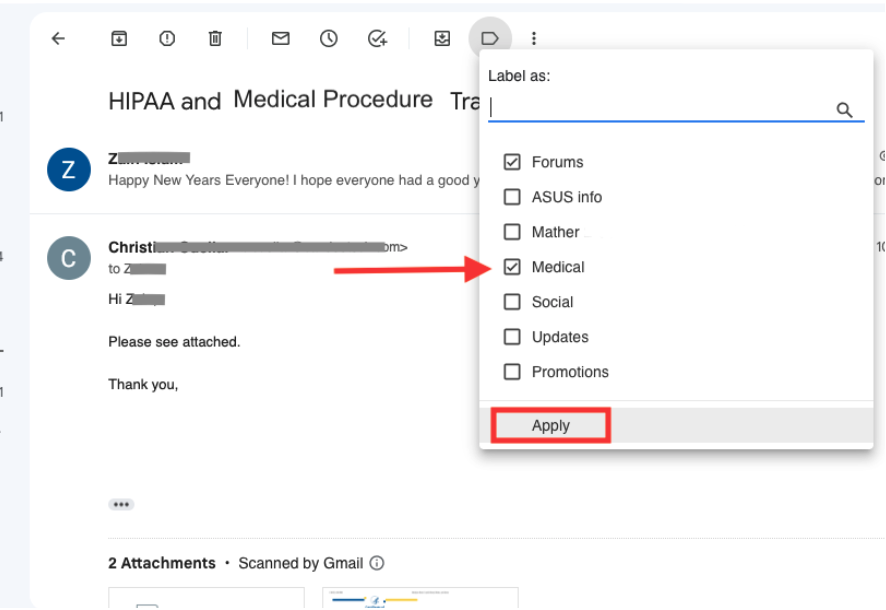Delete email with trash icon

(215, 38)
